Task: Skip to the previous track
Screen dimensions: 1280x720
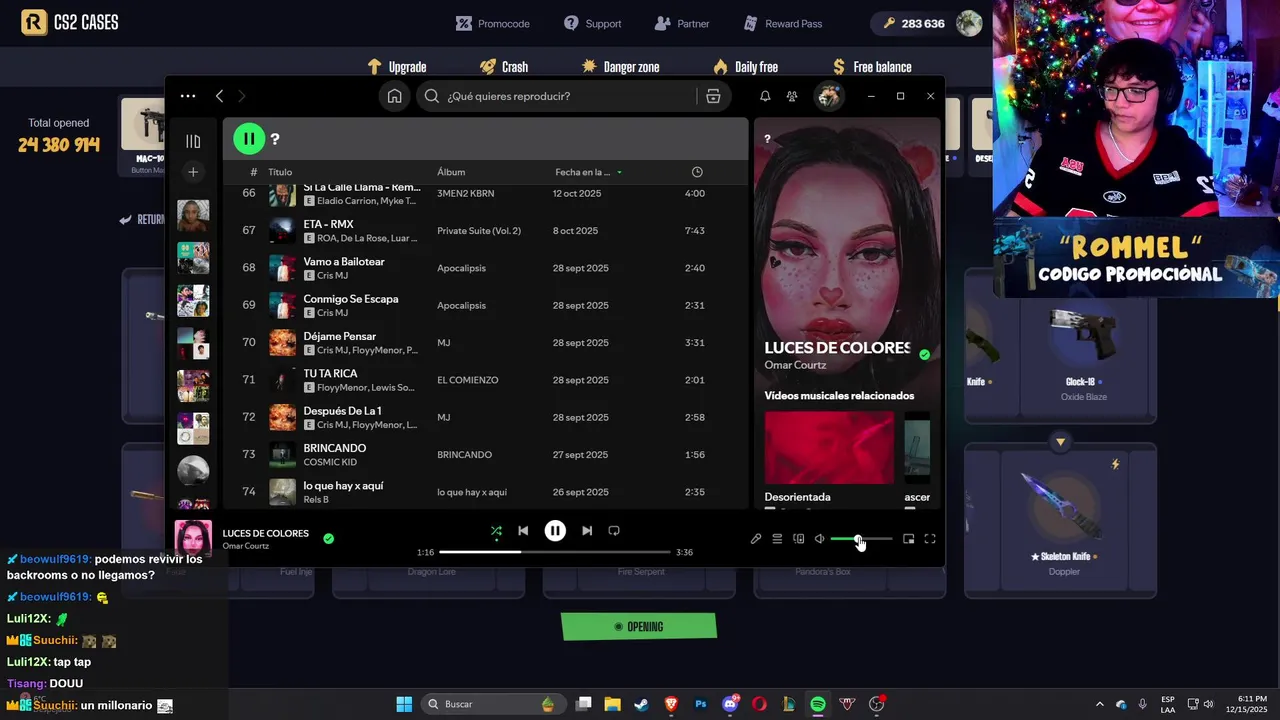Action: pos(523,531)
